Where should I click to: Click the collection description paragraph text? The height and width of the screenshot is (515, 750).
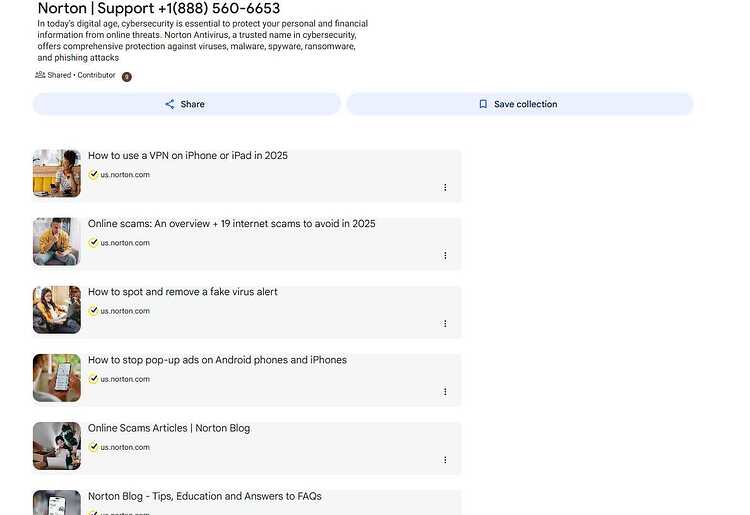203,41
